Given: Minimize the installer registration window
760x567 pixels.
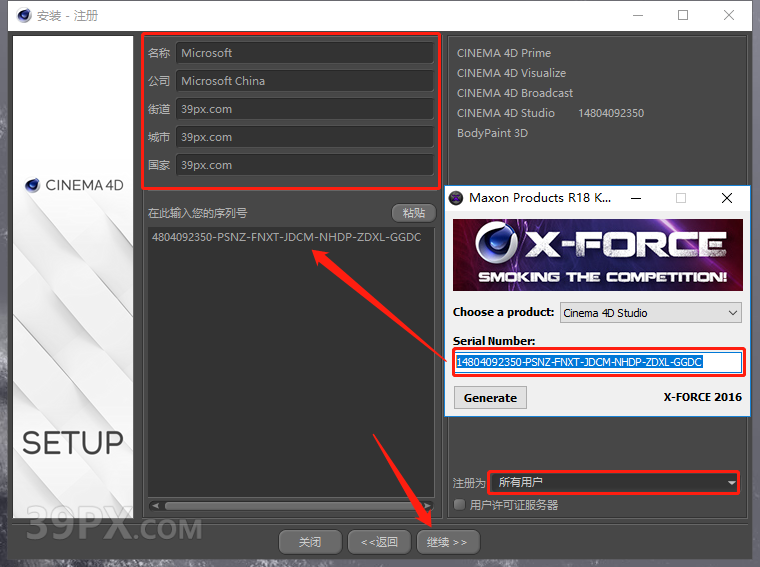Looking at the screenshot, I should click(637, 16).
